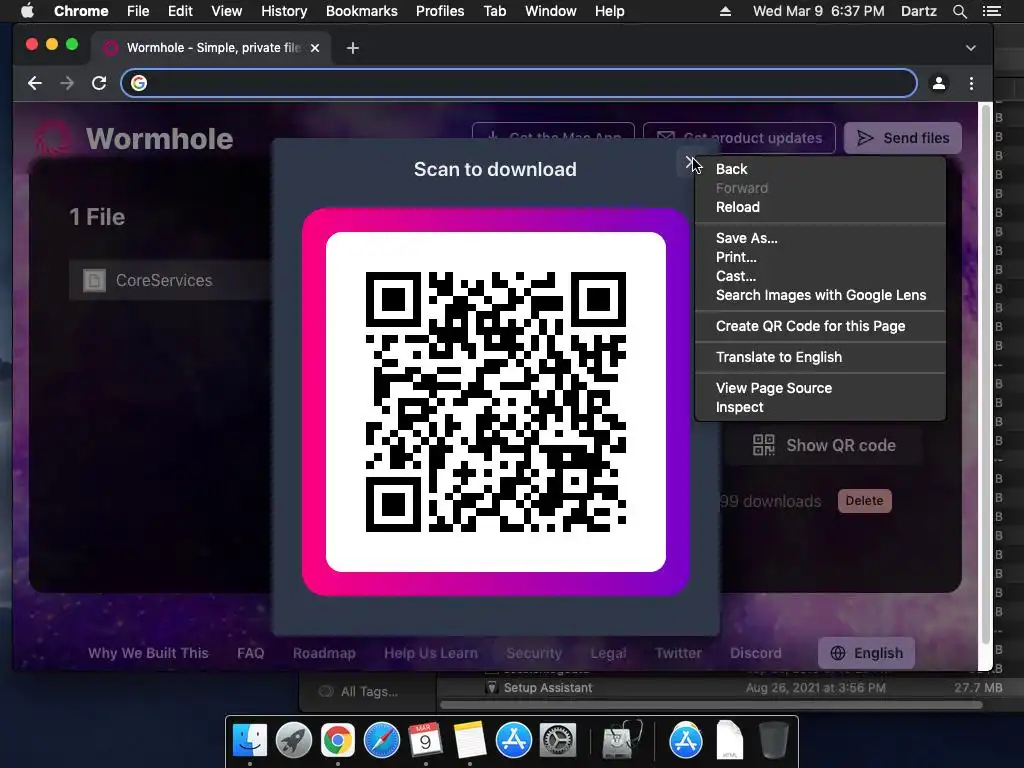The height and width of the screenshot is (768, 1024).
Task: Focus the Chrome address bar
Action: point(519,83)
